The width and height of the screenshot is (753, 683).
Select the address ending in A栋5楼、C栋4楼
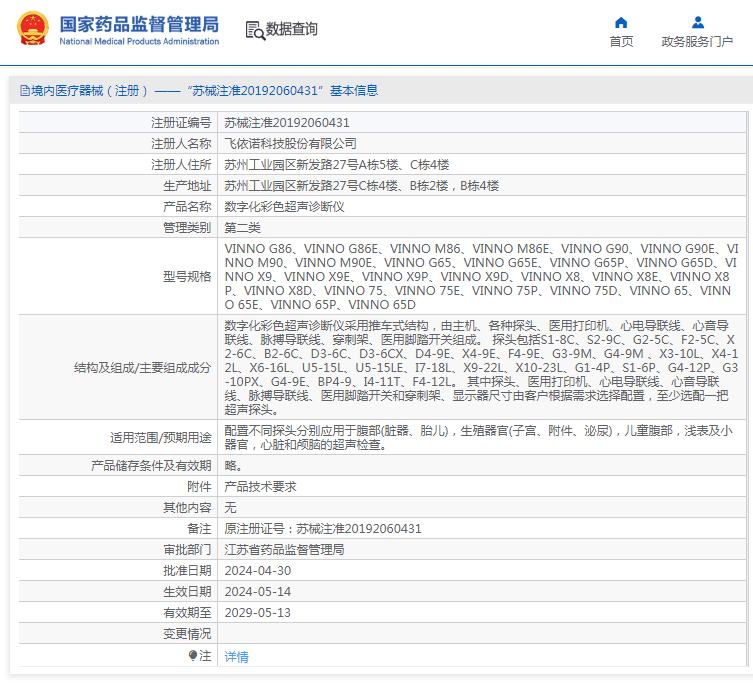337,165
